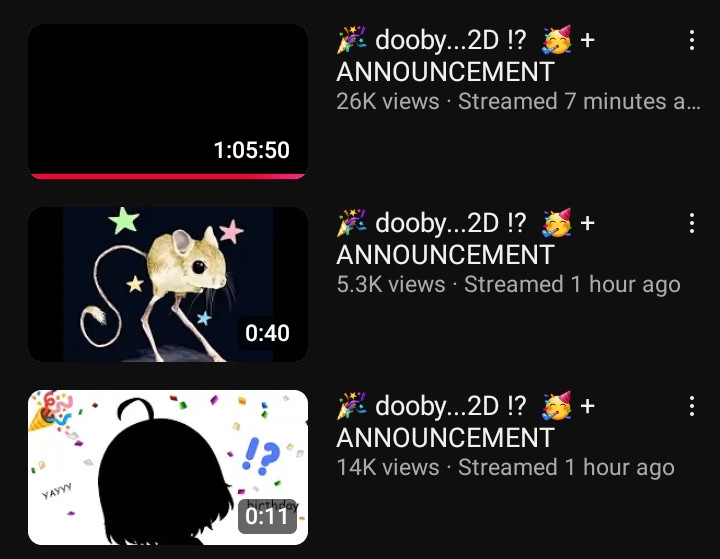Click the title of the 14K views stream
Screen dimensions: 720x559
466,422
